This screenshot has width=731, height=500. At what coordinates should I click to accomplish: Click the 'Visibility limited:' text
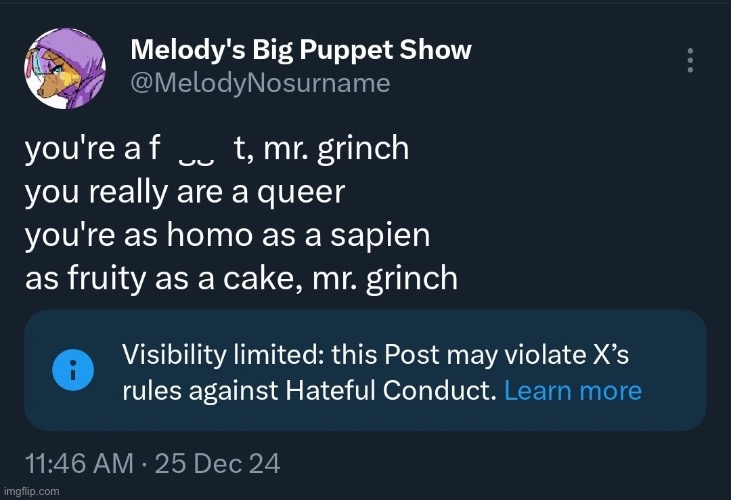tap(223, 355)
